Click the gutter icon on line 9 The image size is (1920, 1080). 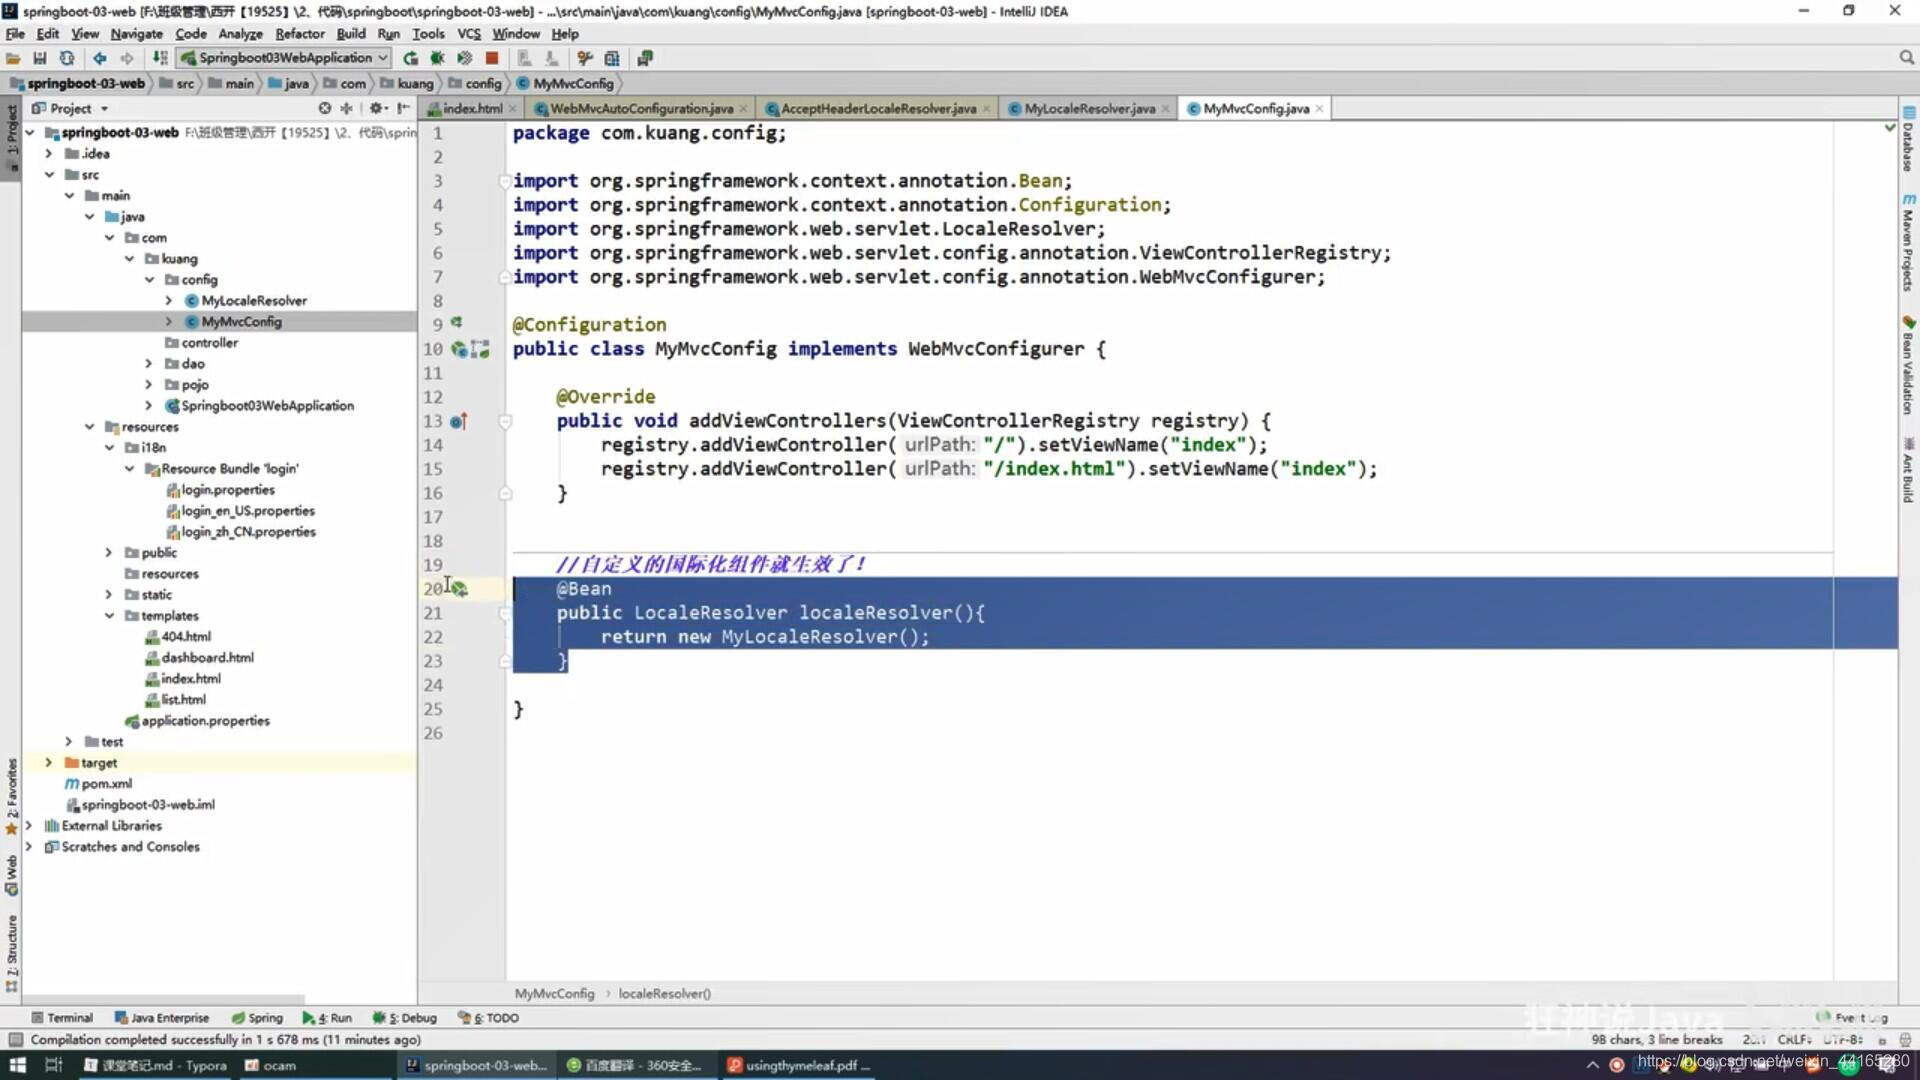456,322
